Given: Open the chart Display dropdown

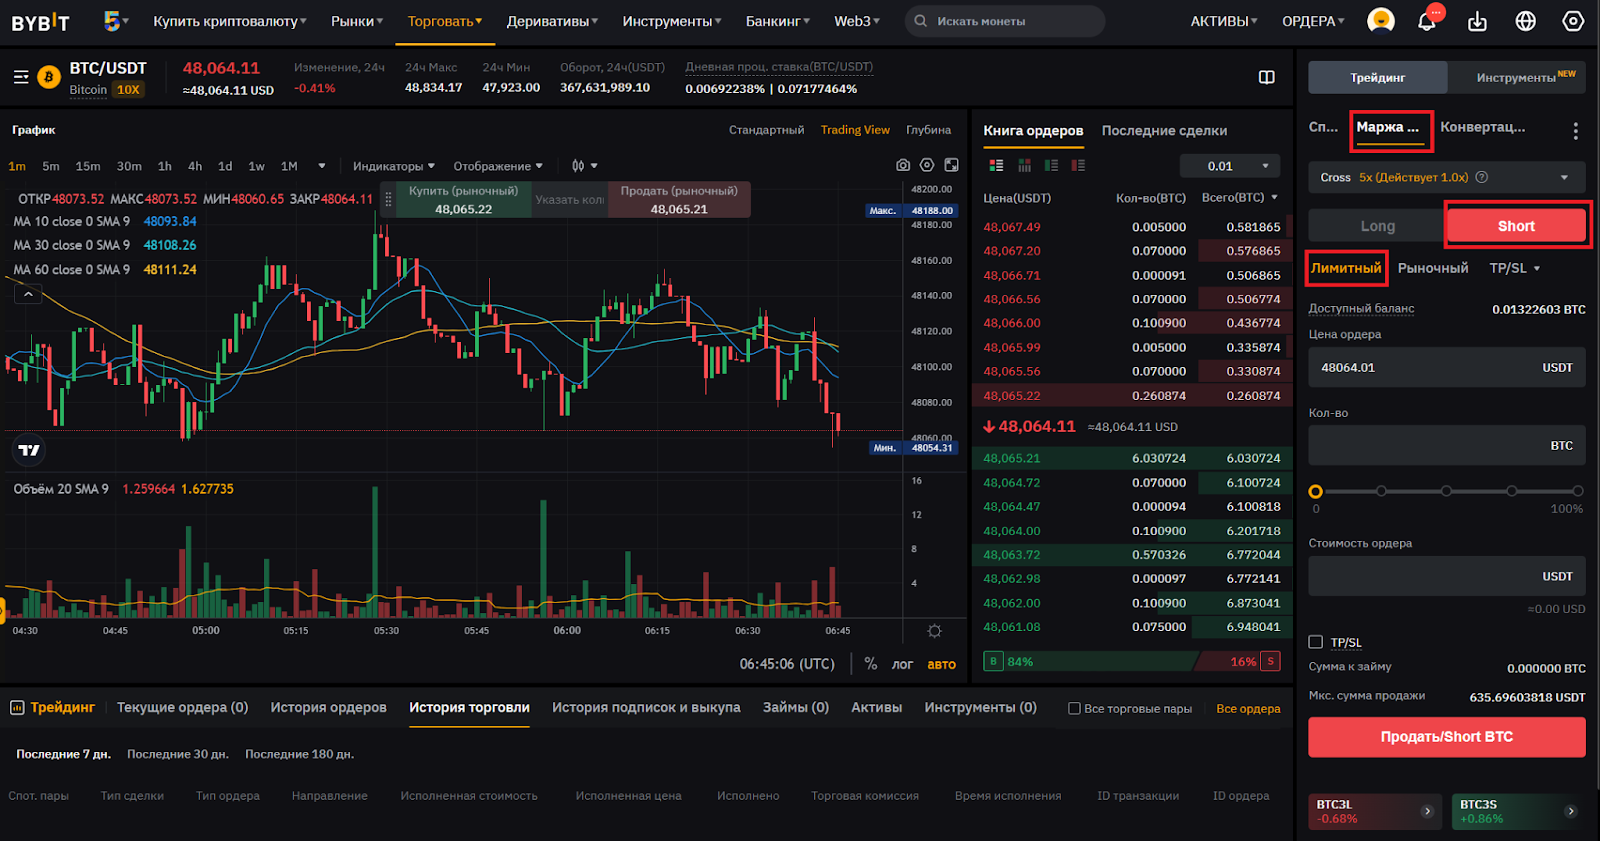Looking at the screenshot, I should click(x=498, y=166).
